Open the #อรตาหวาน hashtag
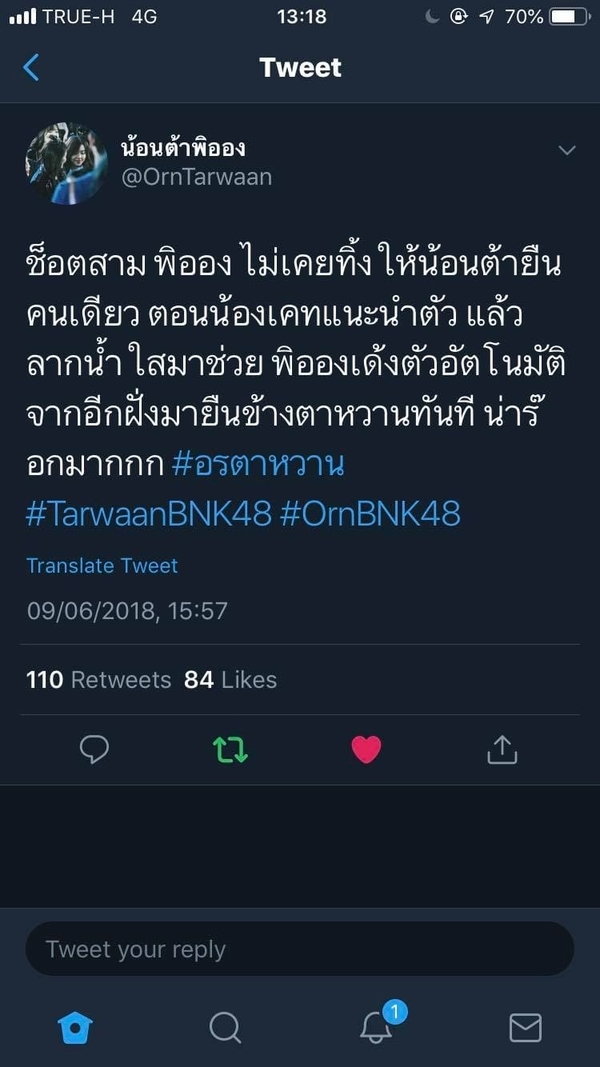This screenshot has width=600, height=1067. point(258,465)
